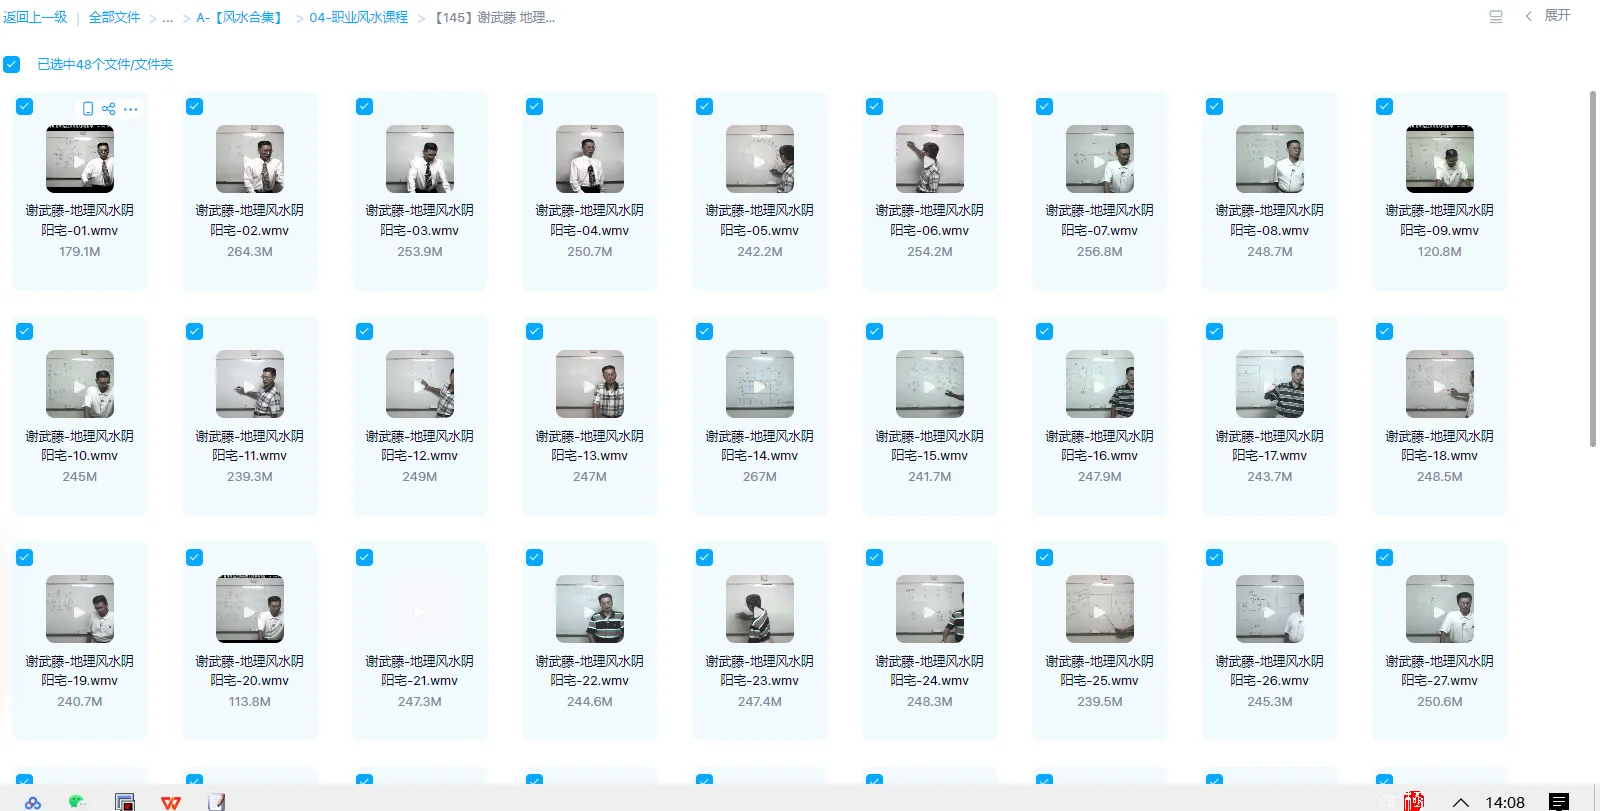Click the vertical scrollbar of the file list

1592,268
